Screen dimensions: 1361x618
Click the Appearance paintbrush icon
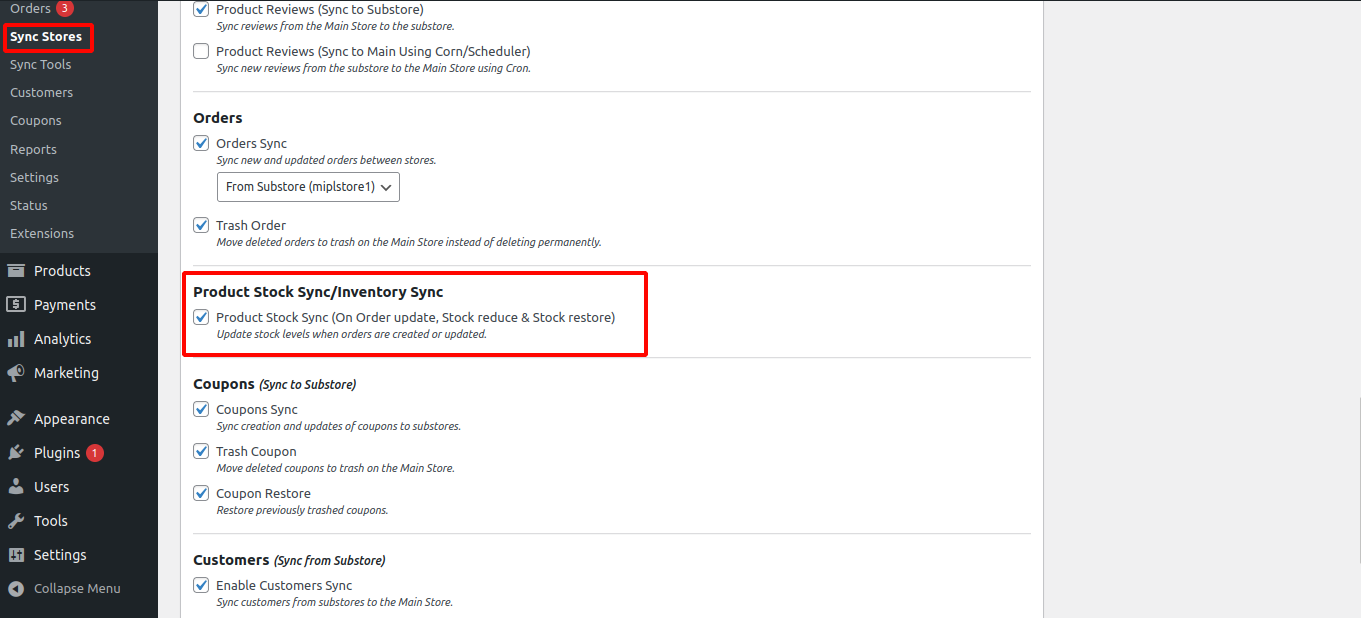(x=16, y=419)
